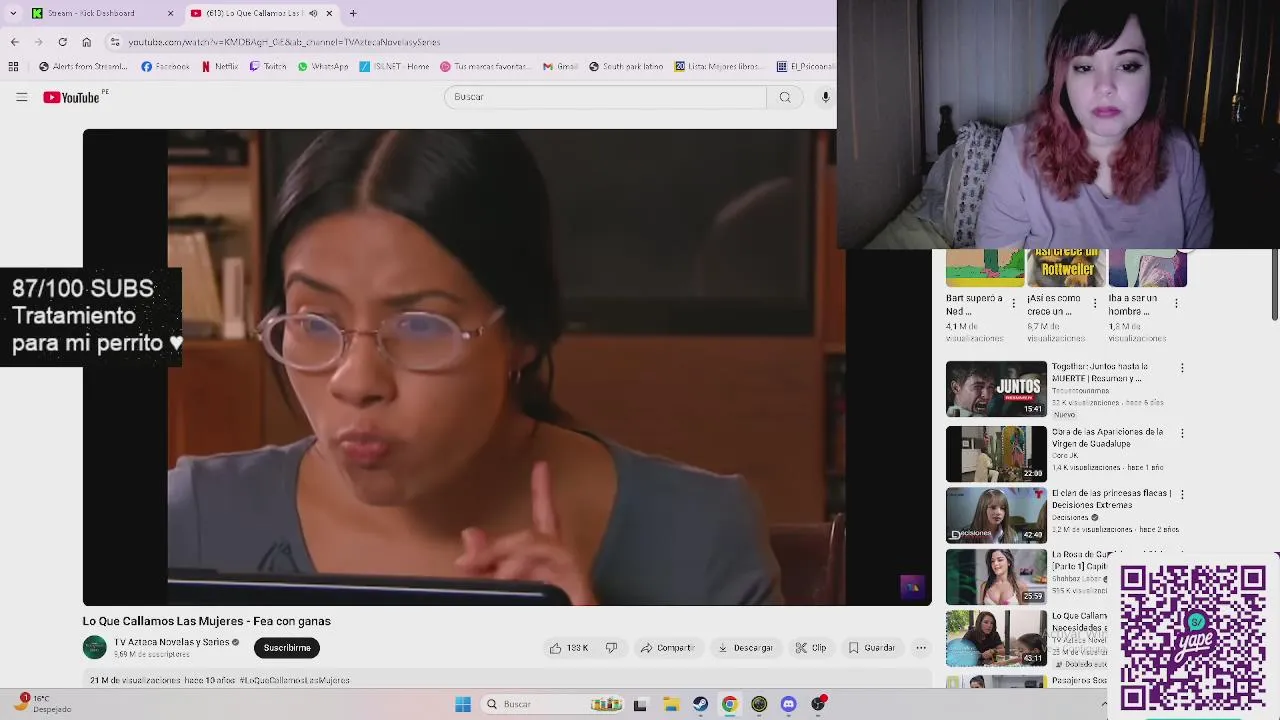Open the Windows Start menu
Screen dimensions: 1280x720
pos(462,704)
